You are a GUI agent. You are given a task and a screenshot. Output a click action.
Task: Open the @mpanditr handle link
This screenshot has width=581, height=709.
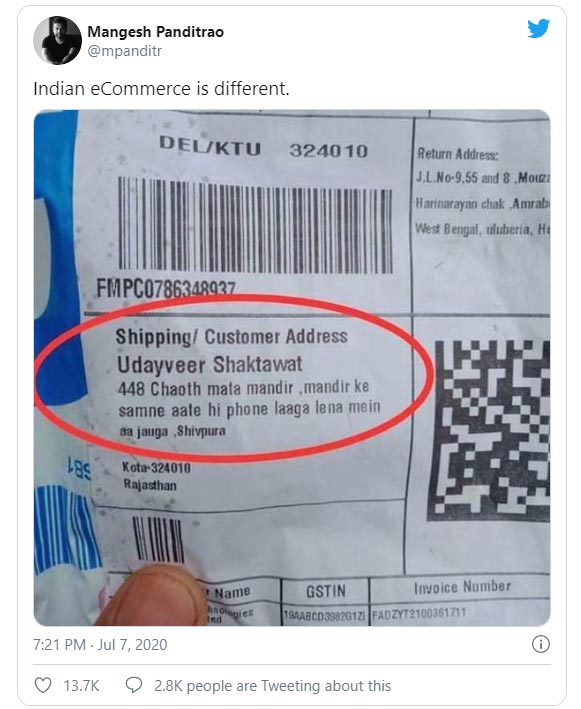pyautogui.click(x=124, y=51)
